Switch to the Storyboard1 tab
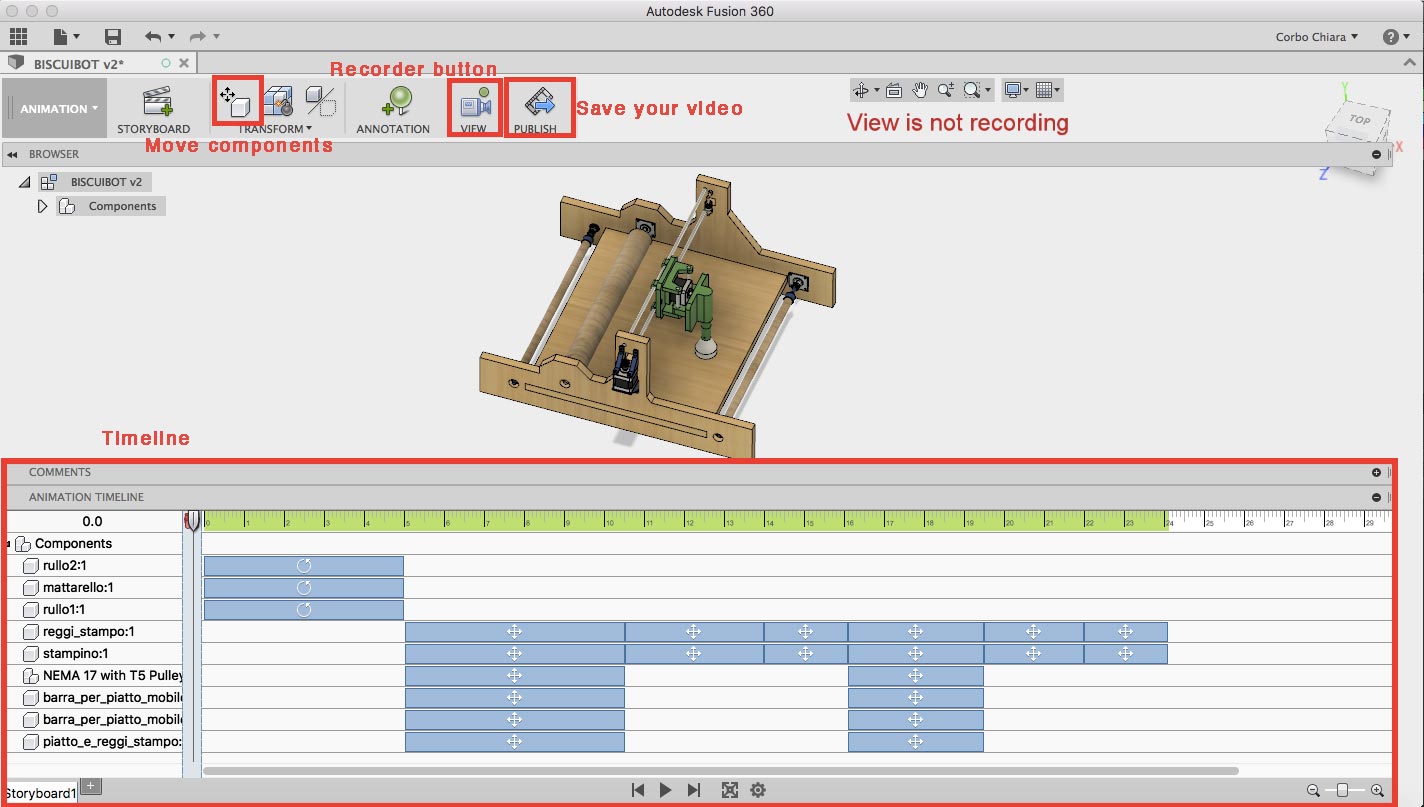Image resolution: width=1424 pixels, height=807 pixels. pos(39,793)
